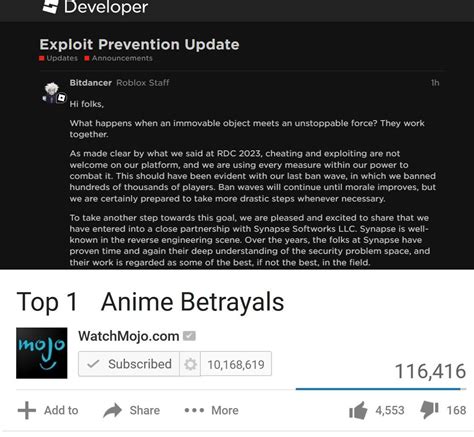Click the Share arrow icon

tap(112, 410)
